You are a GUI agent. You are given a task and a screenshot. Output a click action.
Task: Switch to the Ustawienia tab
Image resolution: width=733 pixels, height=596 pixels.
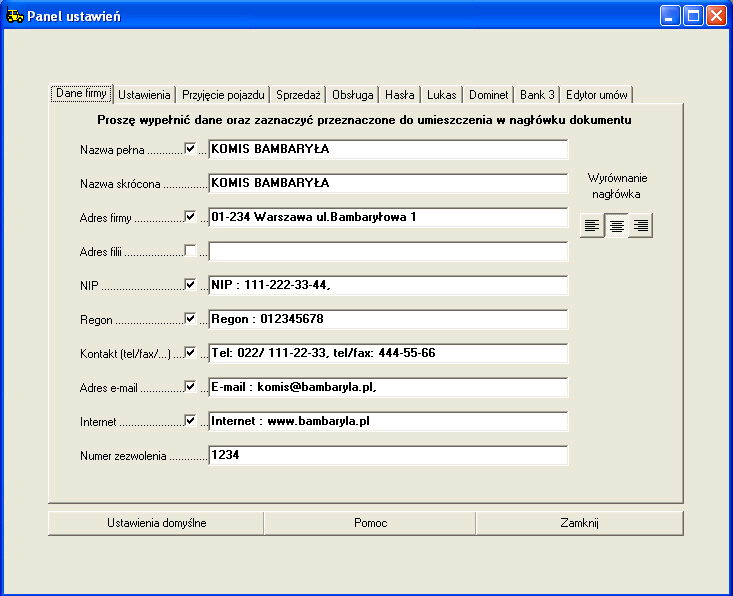point(145,95)
